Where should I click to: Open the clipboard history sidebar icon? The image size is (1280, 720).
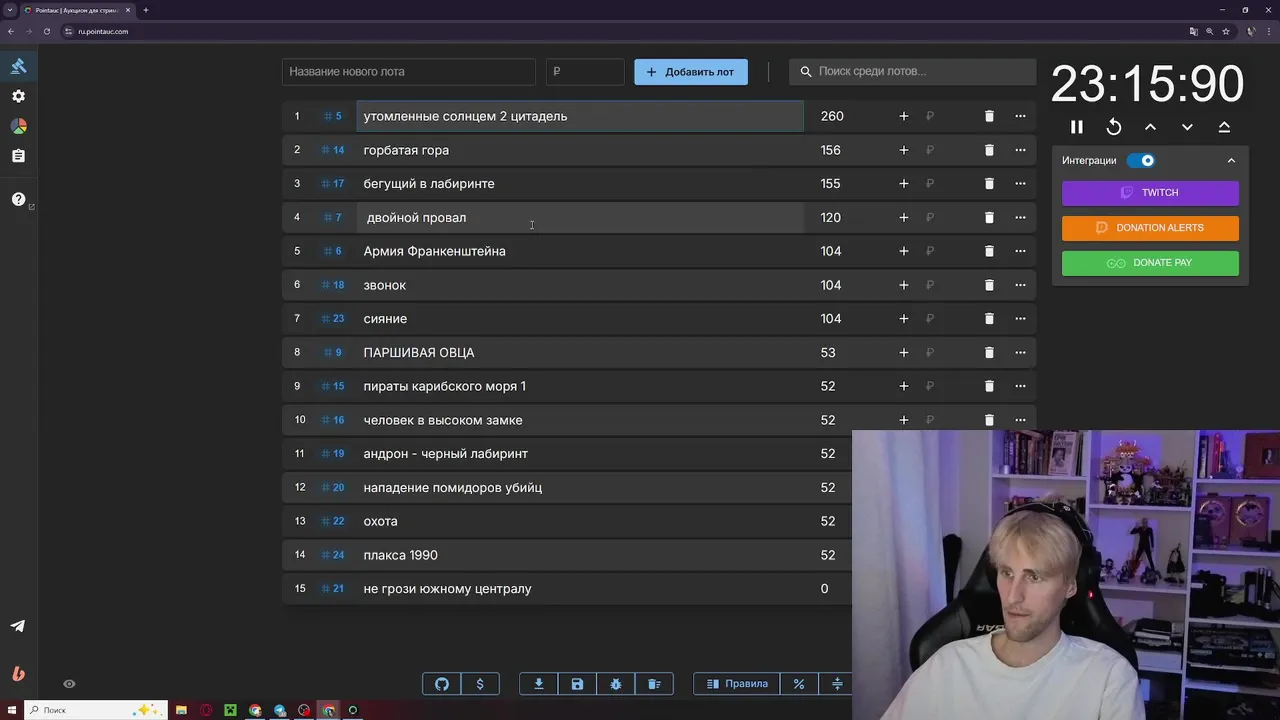click(x=18, y=156)
